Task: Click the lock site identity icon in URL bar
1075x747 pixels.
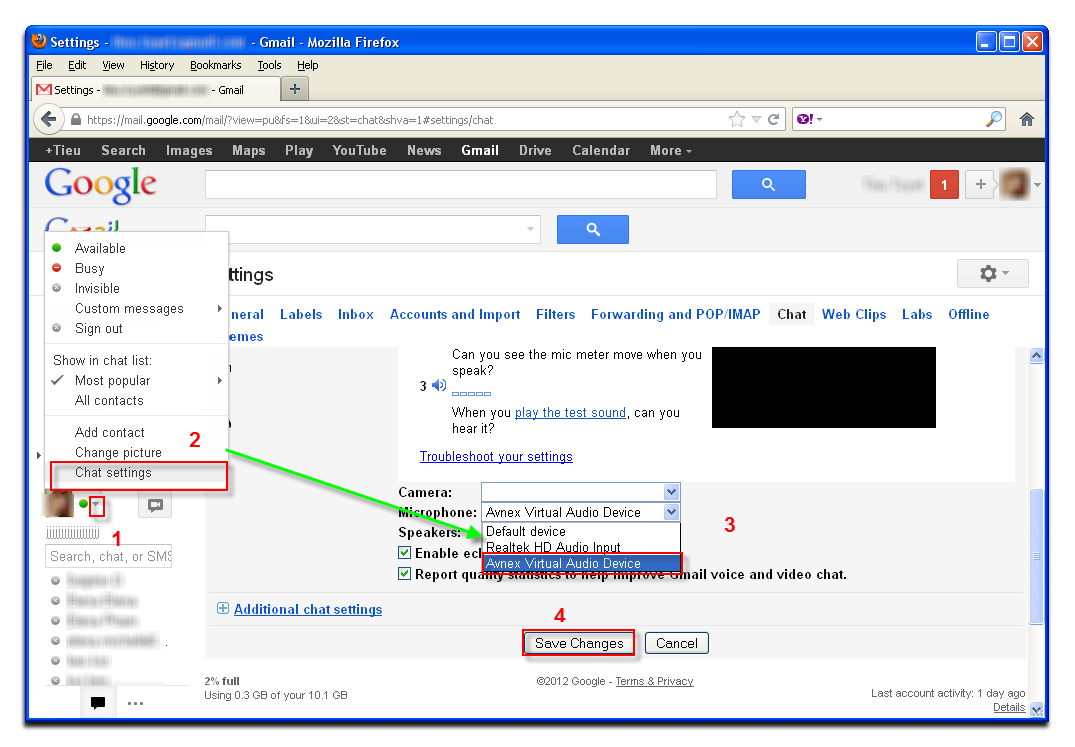Action: (76, 119)
